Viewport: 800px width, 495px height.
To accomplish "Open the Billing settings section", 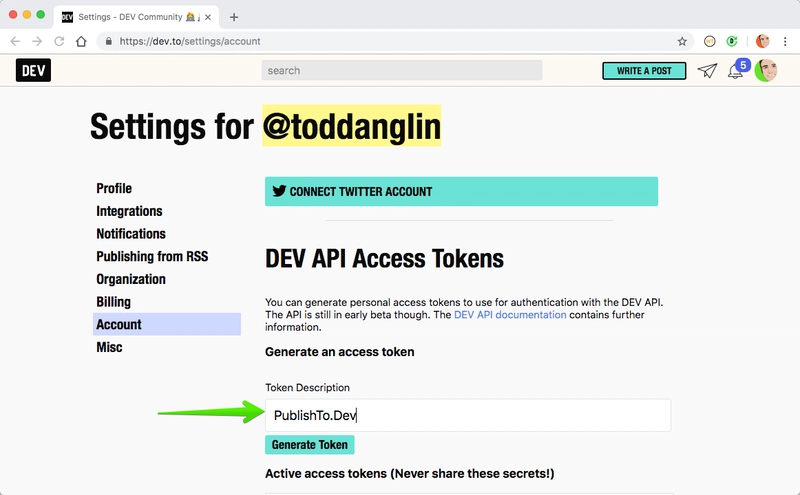I will [113, 302].
